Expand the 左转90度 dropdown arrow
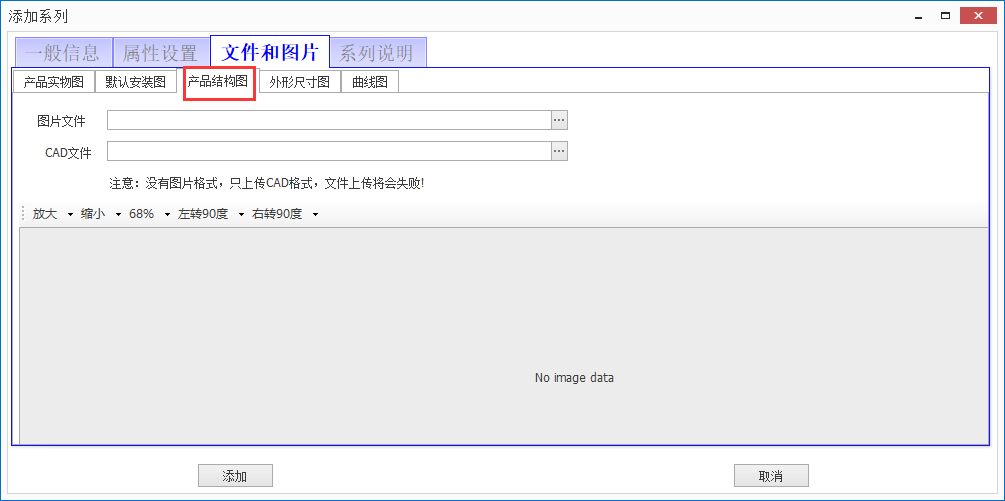1005x501 pixels. click(241, 215)
